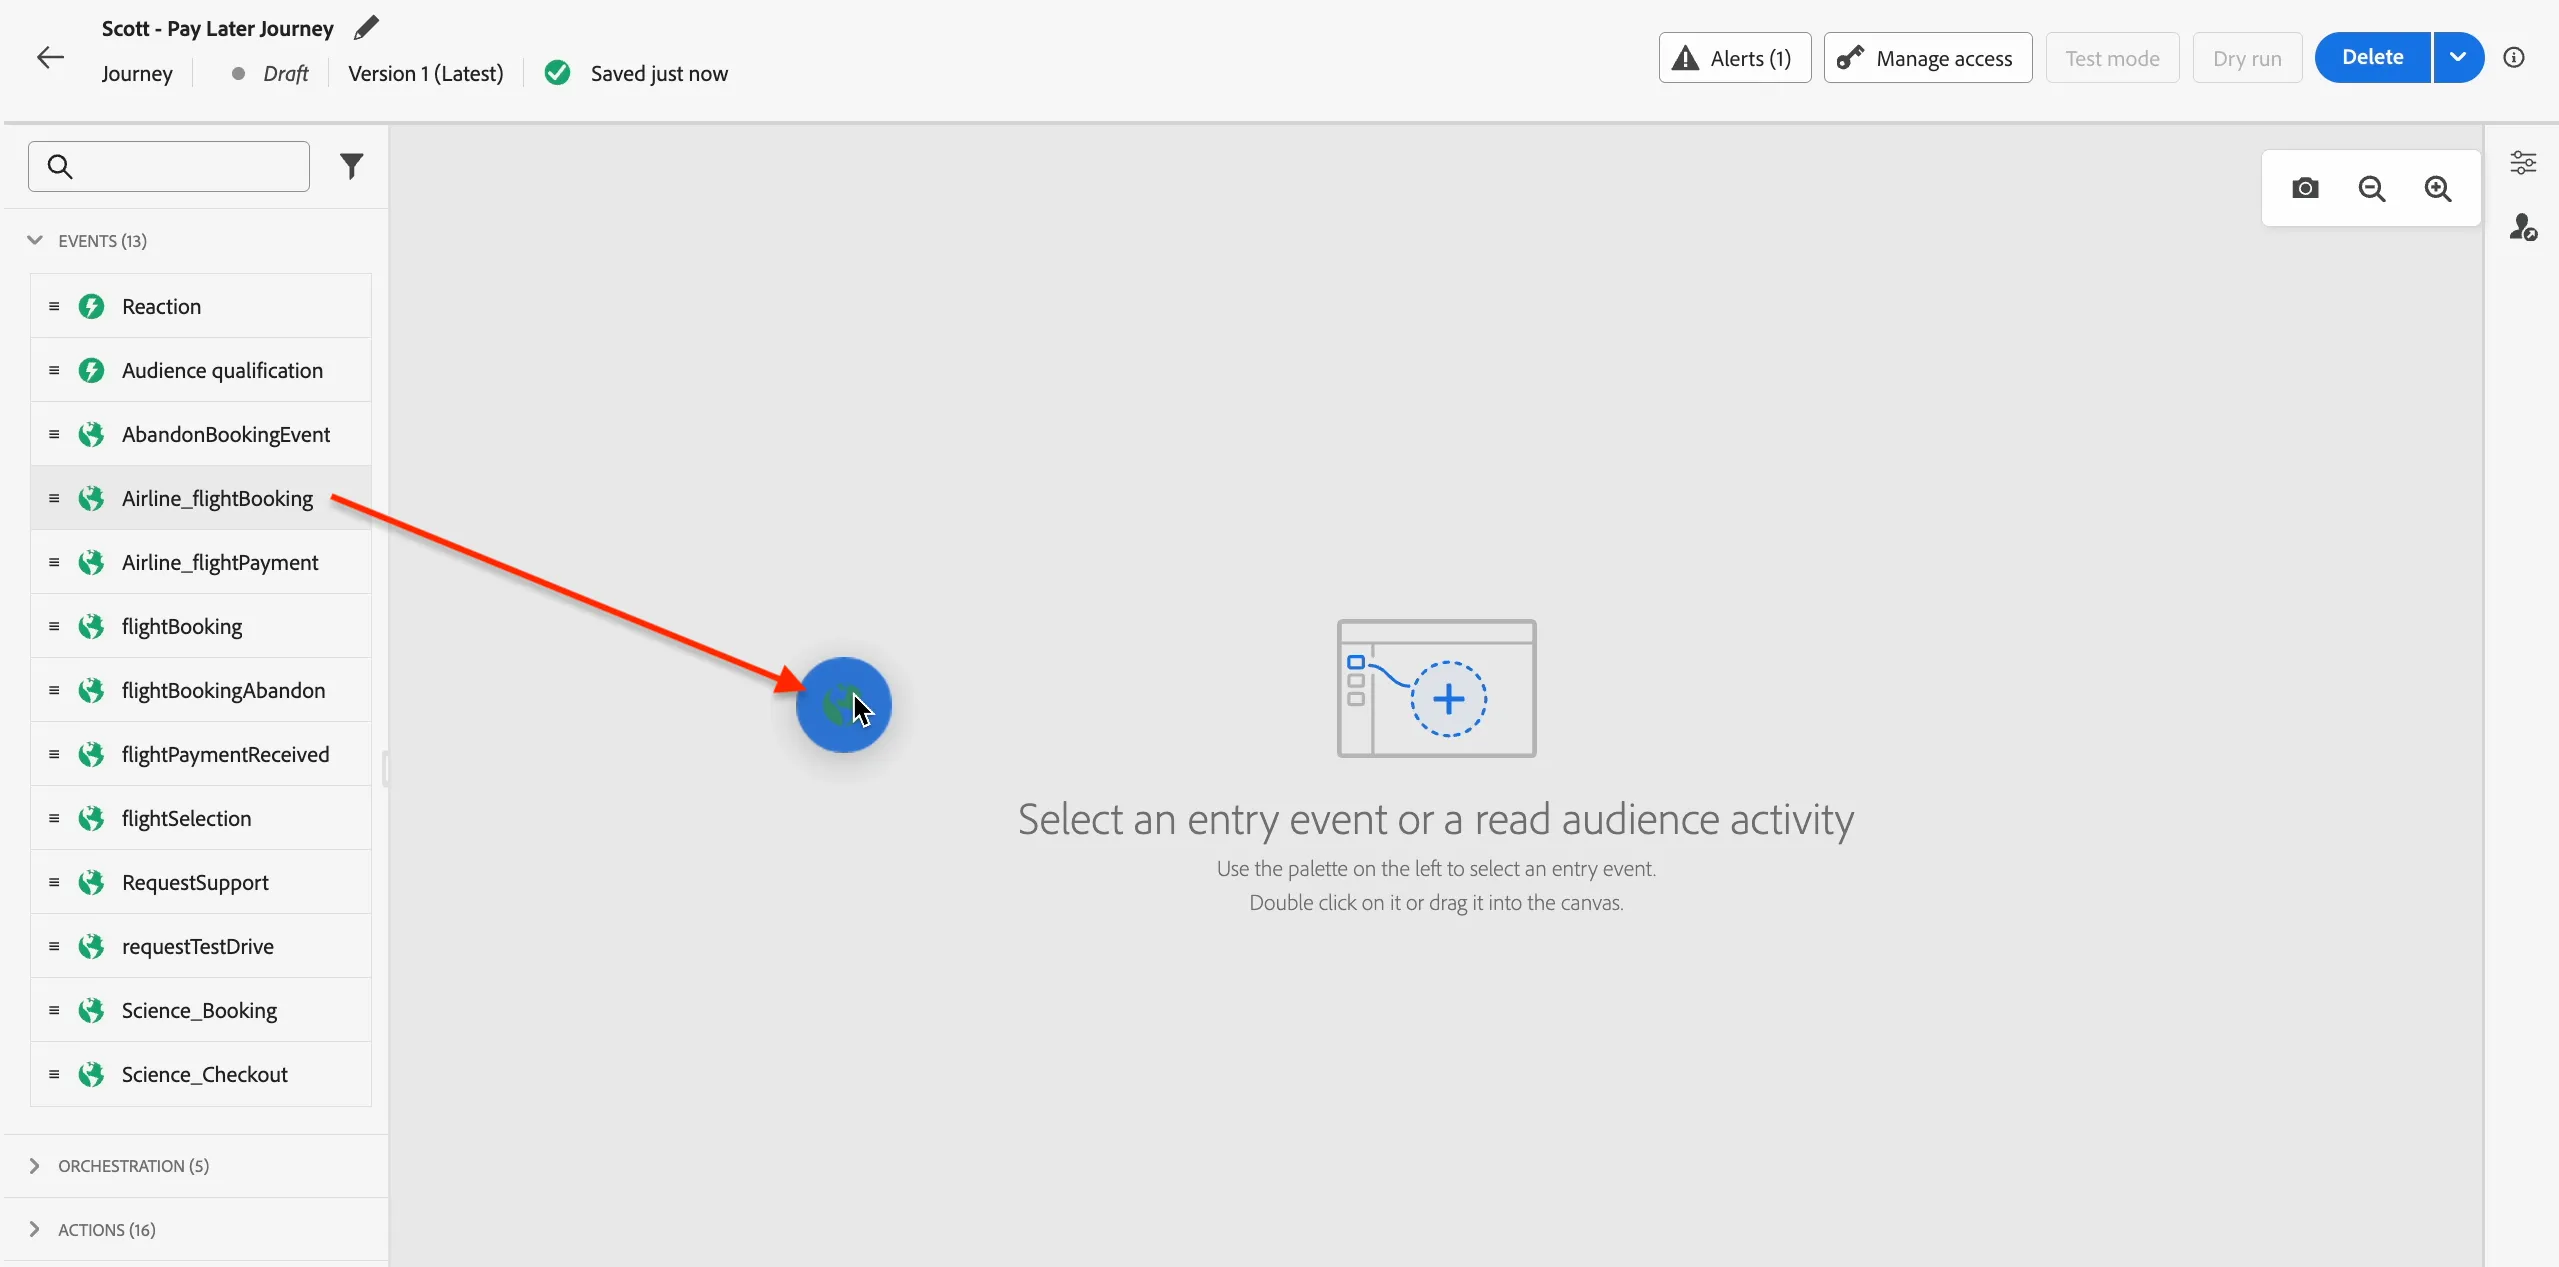Open the dropdown arrow beside Delete

click(2458, 58)
